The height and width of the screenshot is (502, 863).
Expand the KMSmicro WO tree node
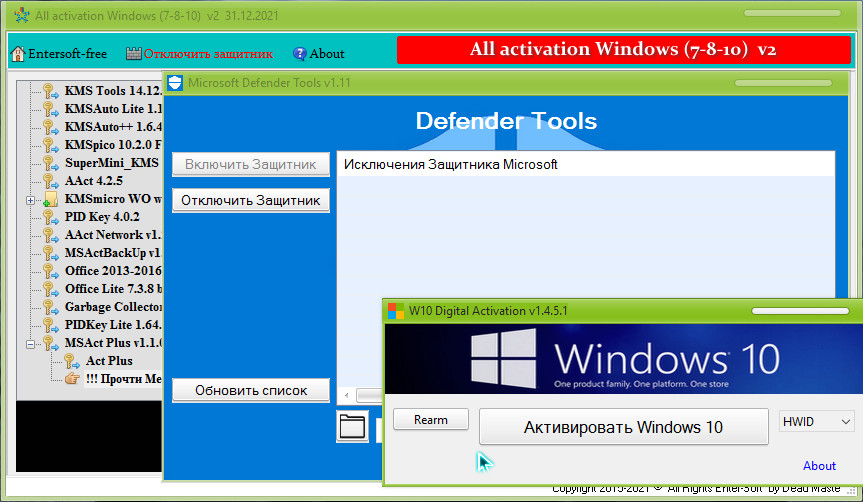pos(31,200)
